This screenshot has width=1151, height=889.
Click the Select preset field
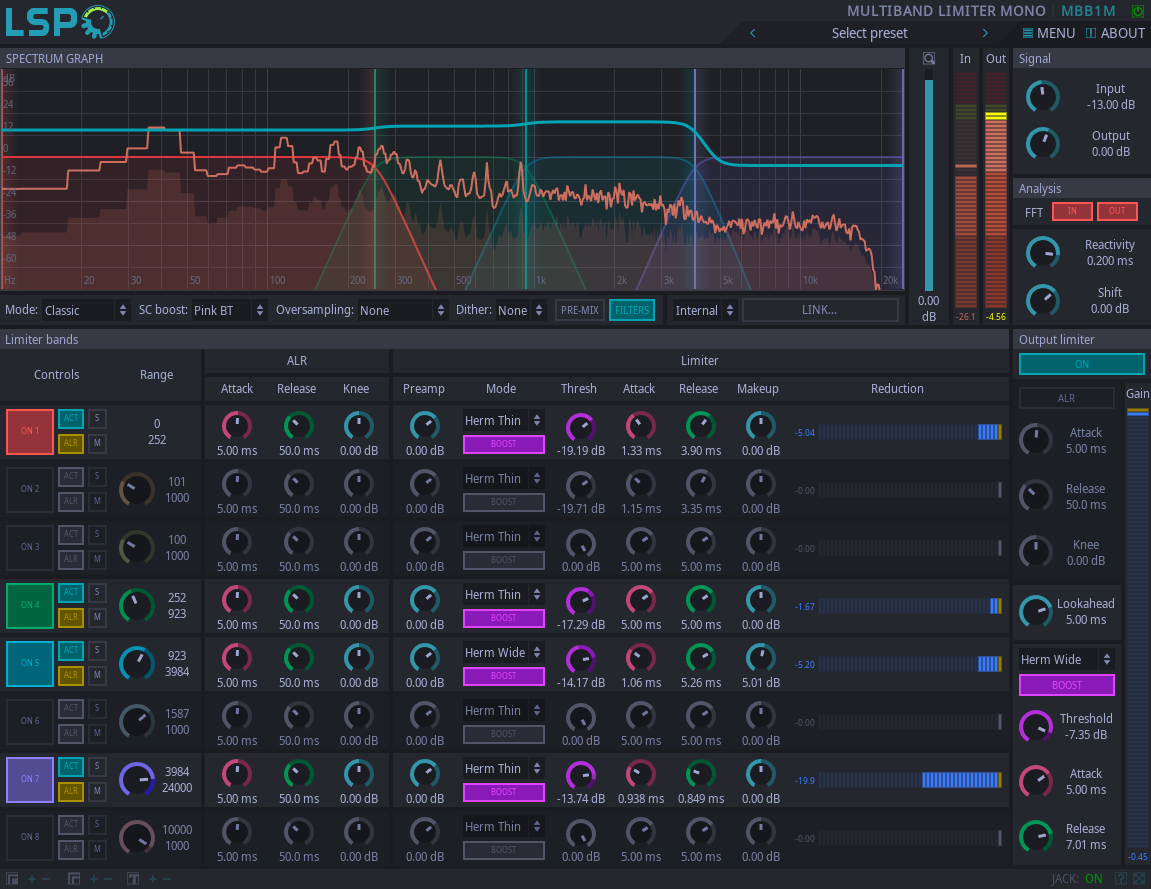point(869,33)
